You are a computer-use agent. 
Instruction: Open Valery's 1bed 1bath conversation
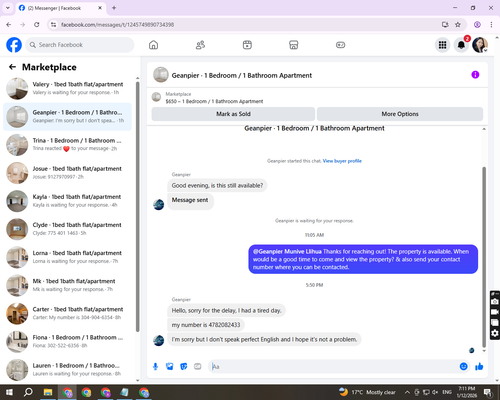(x=67, y=88)
